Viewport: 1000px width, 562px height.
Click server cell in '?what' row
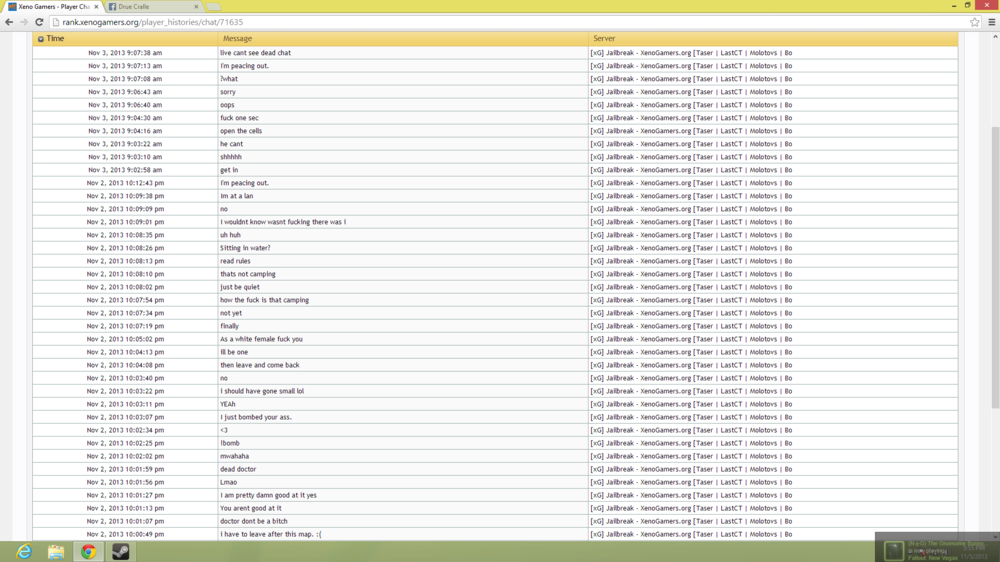tap(773, 79)
